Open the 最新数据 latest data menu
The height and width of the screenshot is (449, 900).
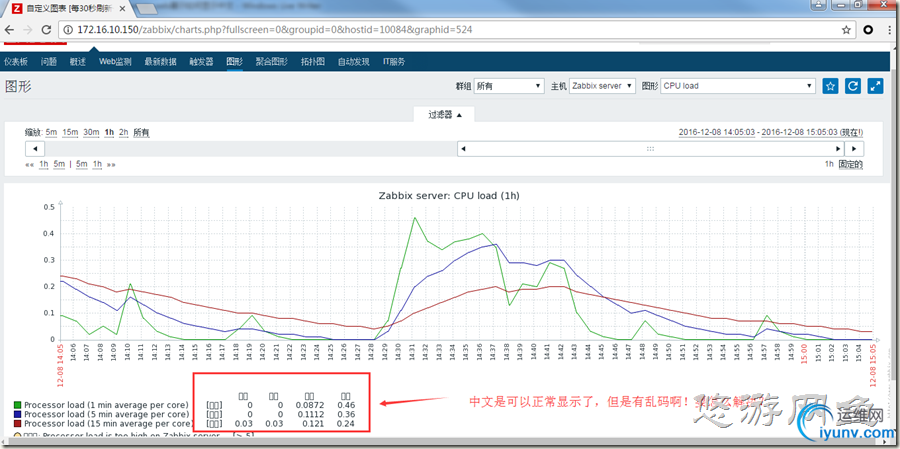(160, 62)
